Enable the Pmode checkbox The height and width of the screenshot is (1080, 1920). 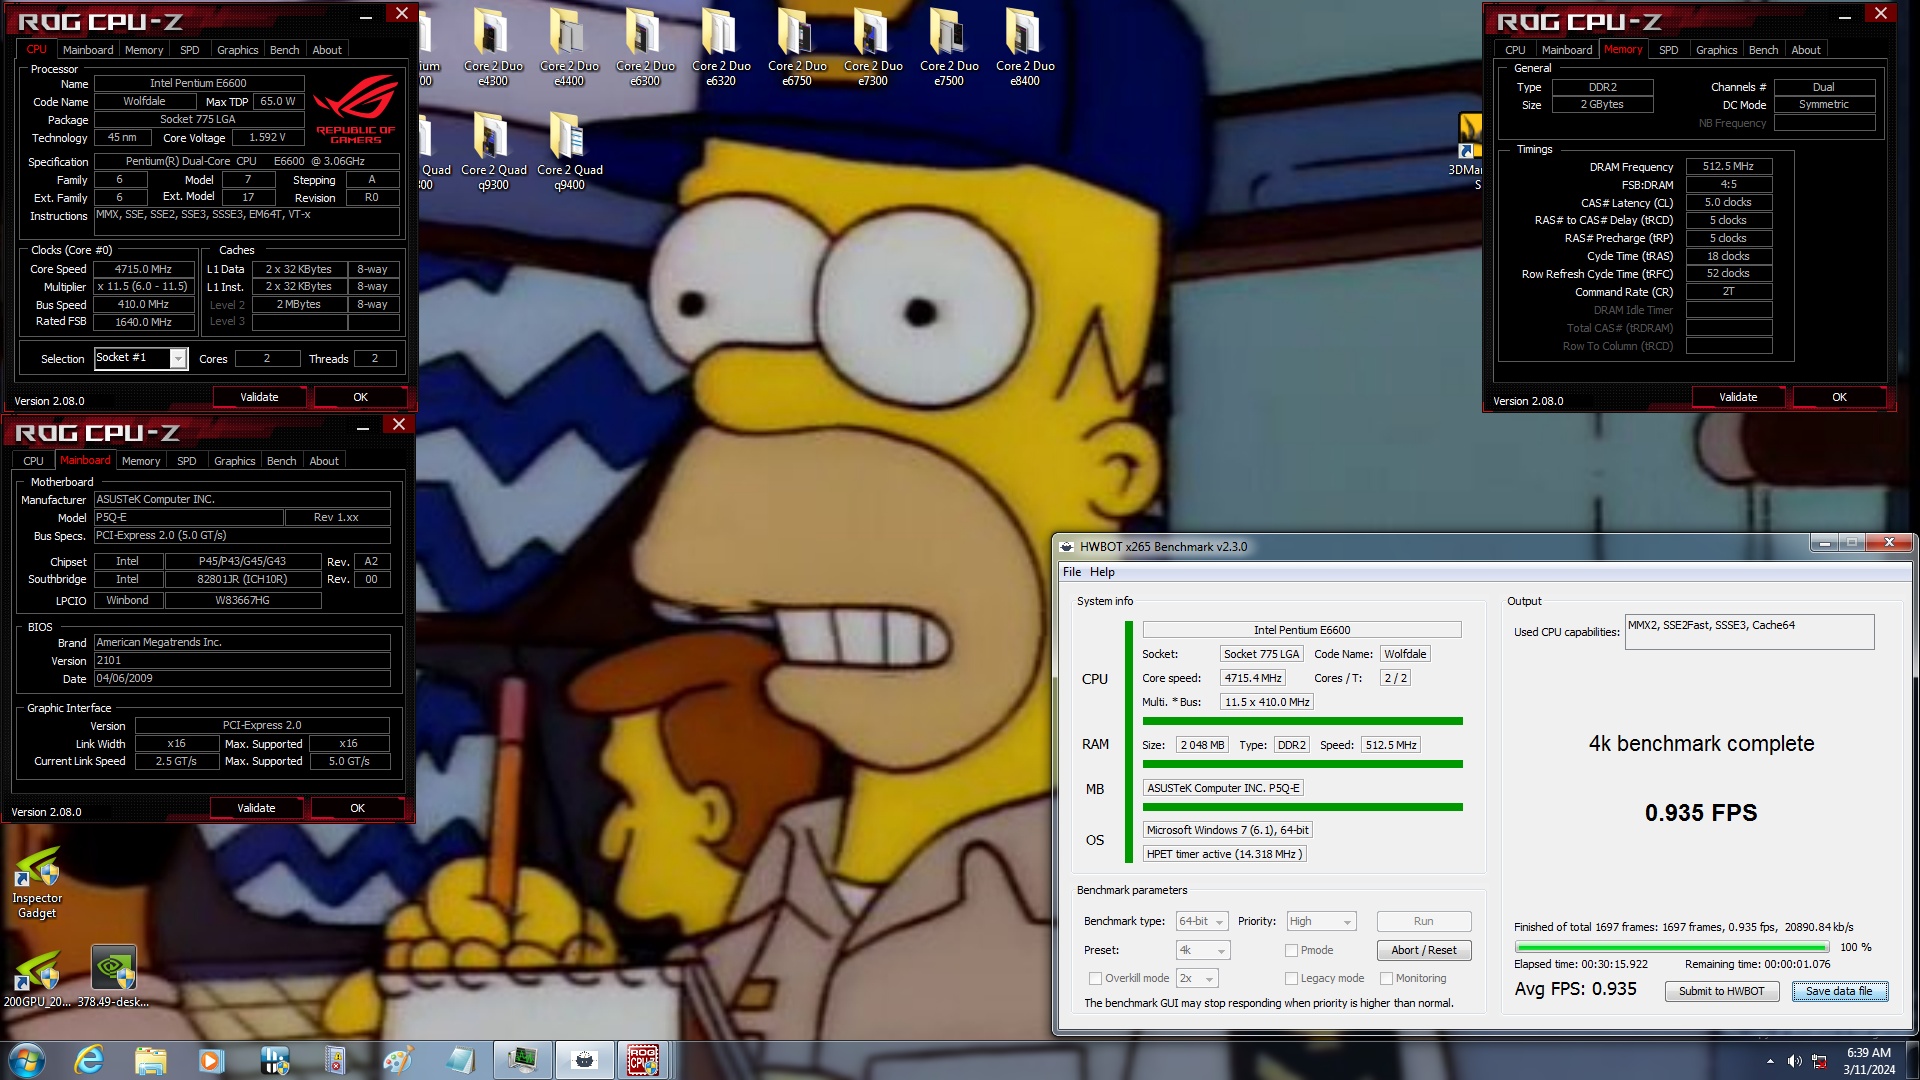point(1291,950)
